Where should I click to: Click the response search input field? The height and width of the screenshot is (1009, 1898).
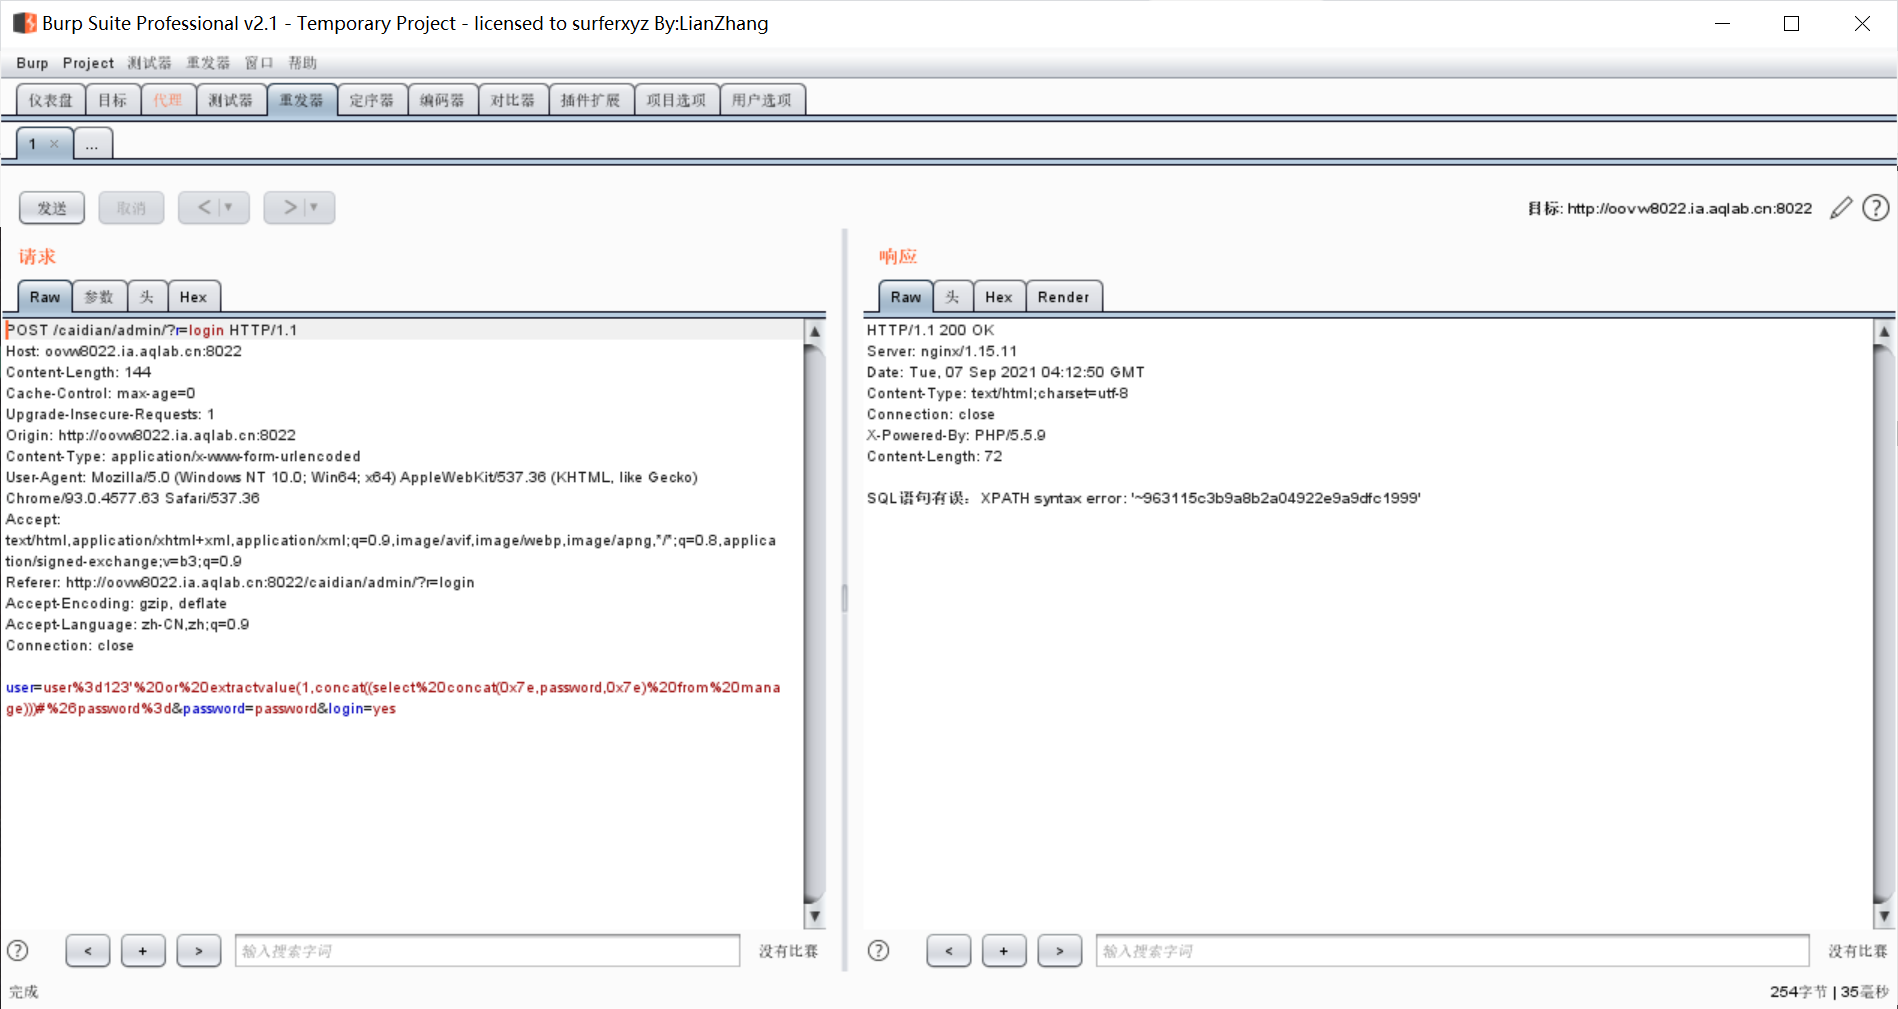click(x=1453, y=951)
